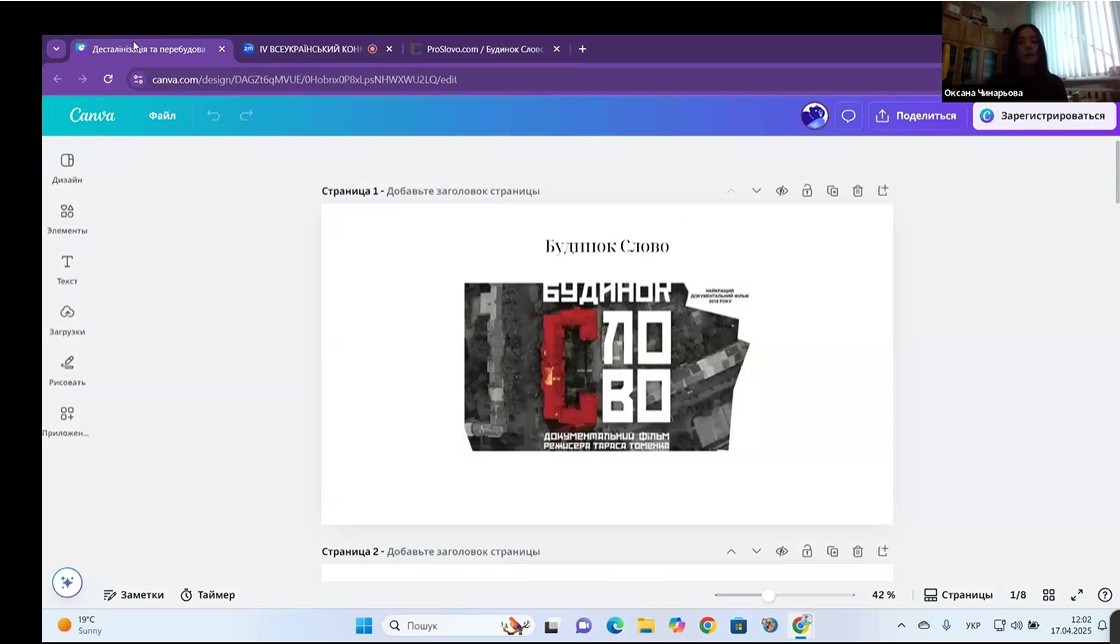Start the Таймер timer

coord(208,595)
